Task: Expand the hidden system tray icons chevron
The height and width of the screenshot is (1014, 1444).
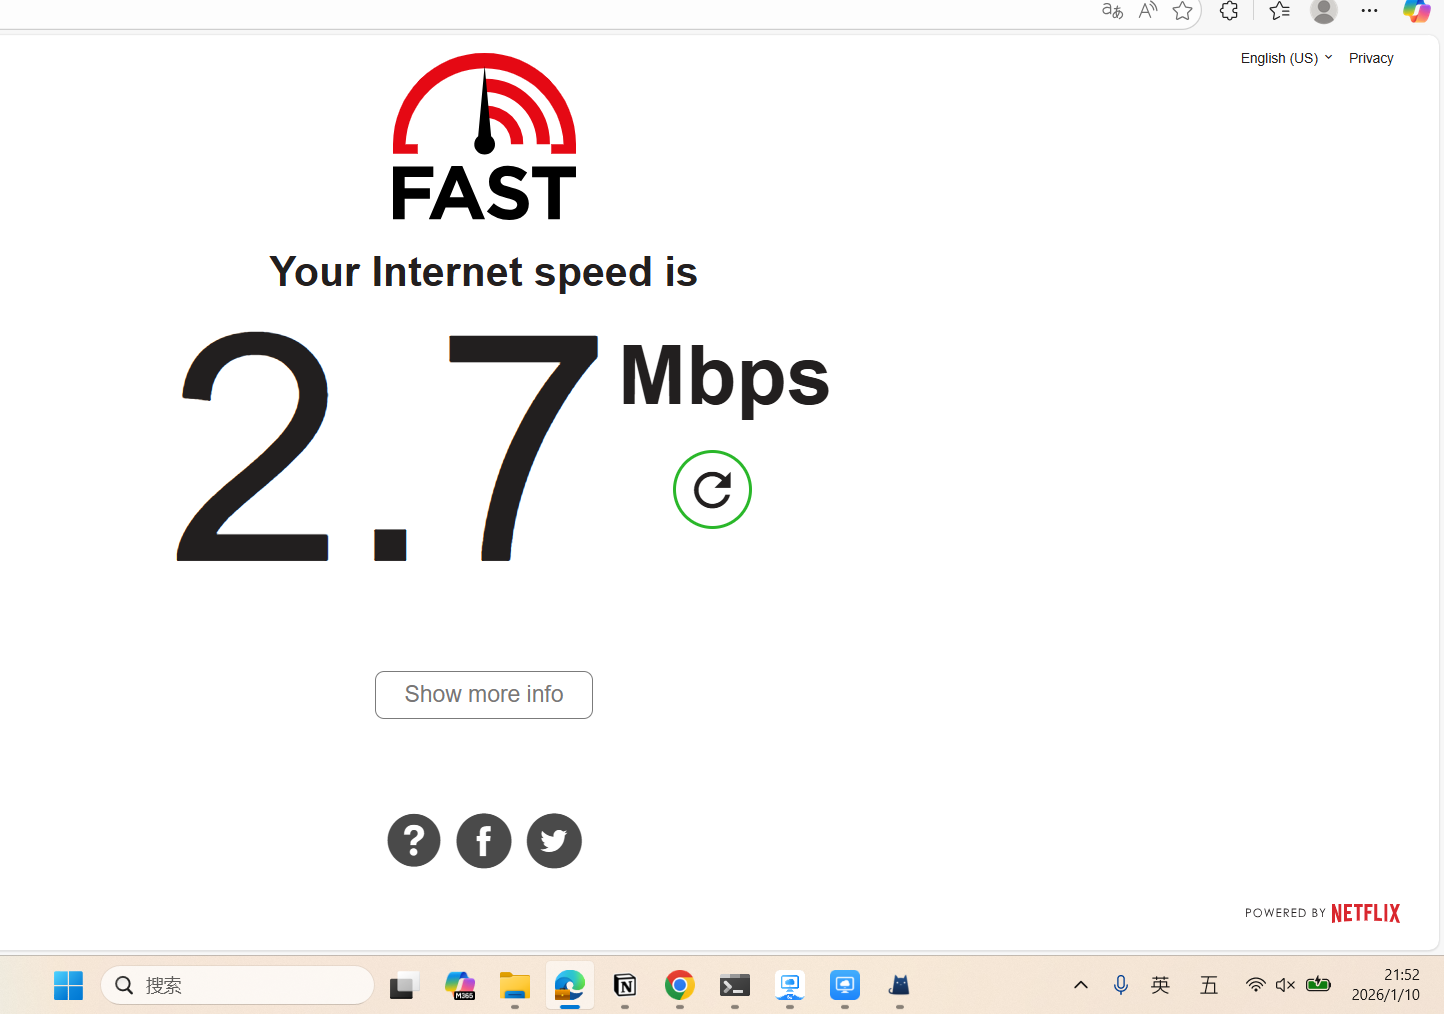Action: coord(1081,985)
